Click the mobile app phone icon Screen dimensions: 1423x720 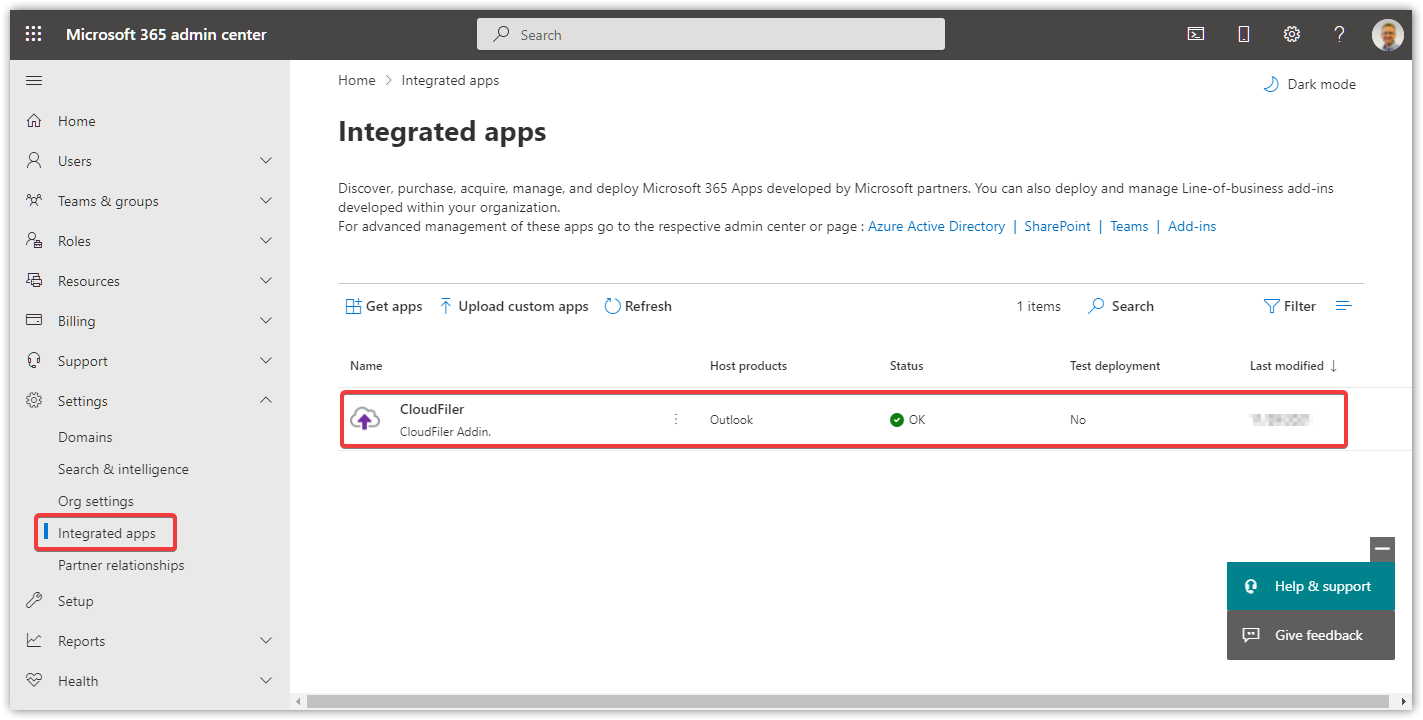click(1244, 34)
